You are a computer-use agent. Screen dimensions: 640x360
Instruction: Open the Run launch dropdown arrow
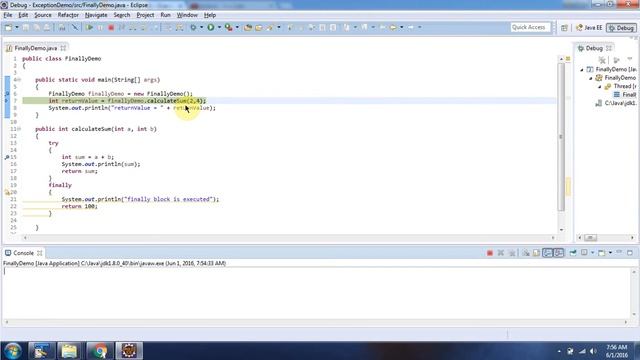pos(219,27)
